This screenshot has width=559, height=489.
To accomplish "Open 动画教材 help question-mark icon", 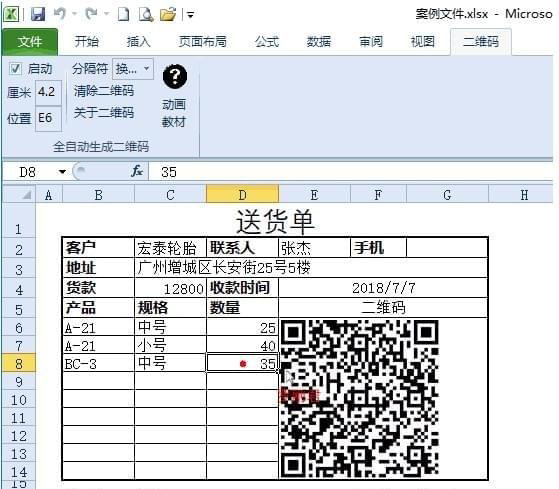I will click(x=175, y=76).
